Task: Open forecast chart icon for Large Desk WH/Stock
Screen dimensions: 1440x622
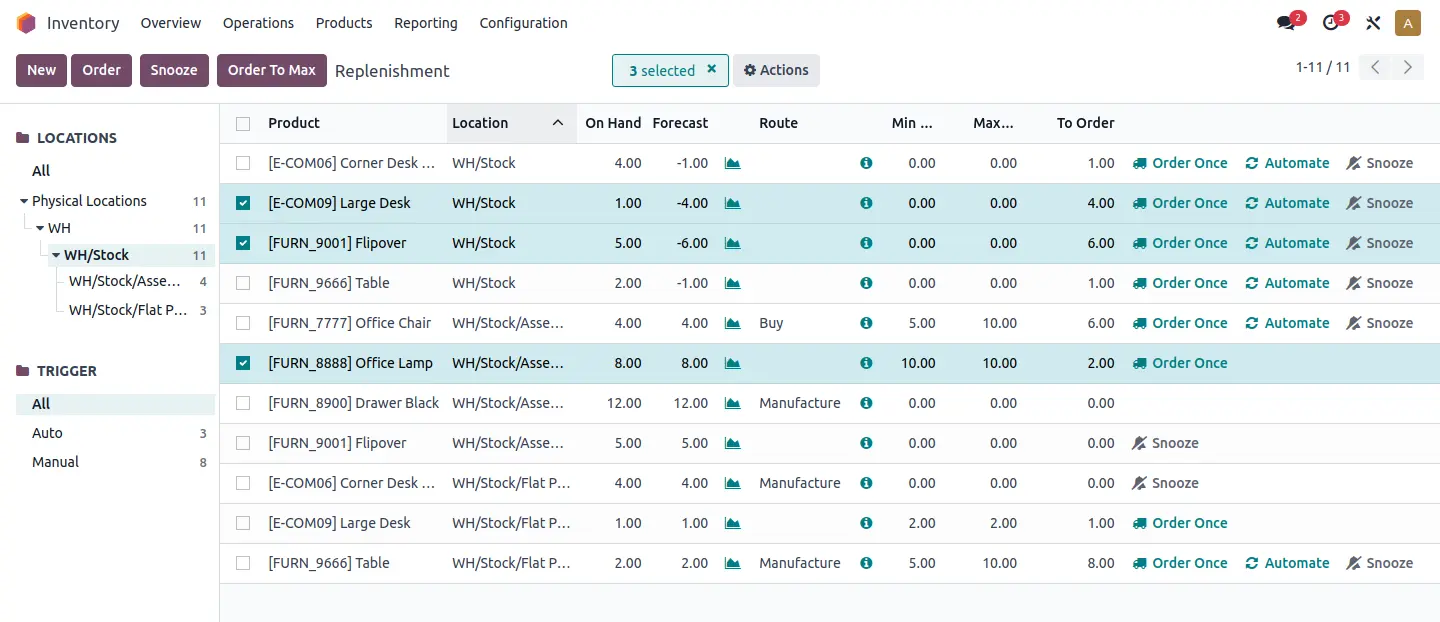Action: [732, 203]
